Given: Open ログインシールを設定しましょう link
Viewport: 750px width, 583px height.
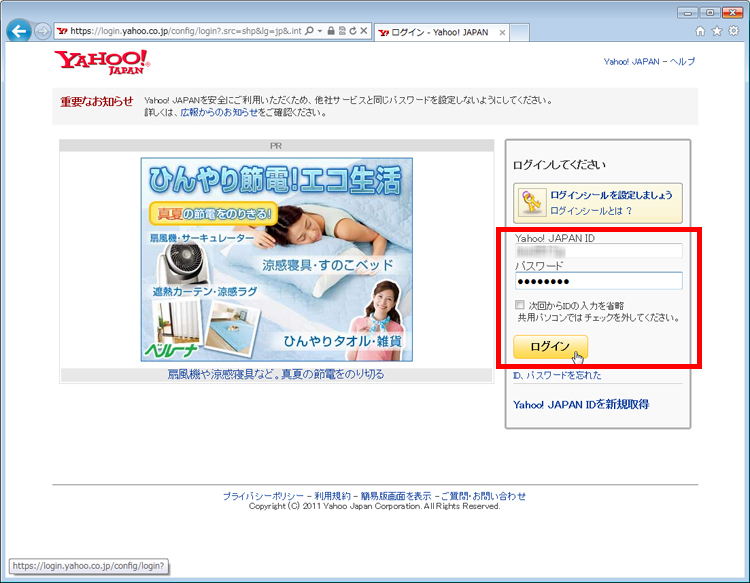Looking at the screenshot, I should (611, 195).
